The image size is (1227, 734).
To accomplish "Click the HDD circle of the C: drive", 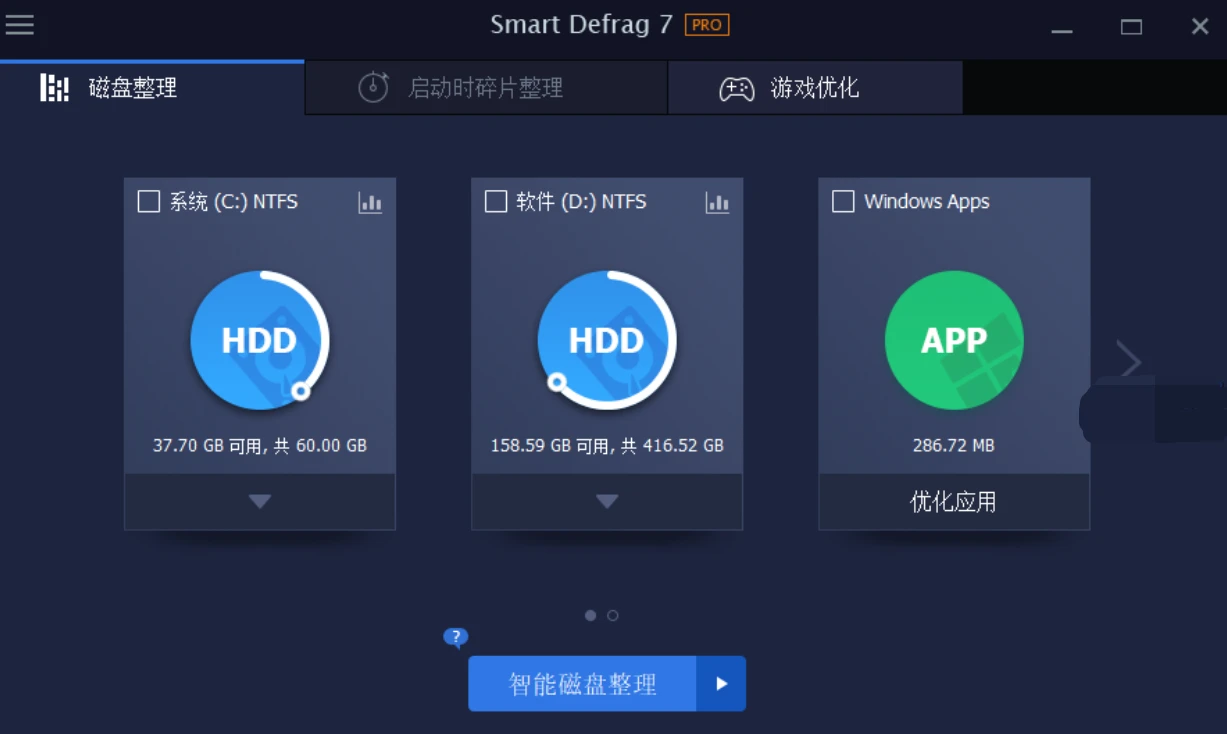I will (x=260, y=340).
